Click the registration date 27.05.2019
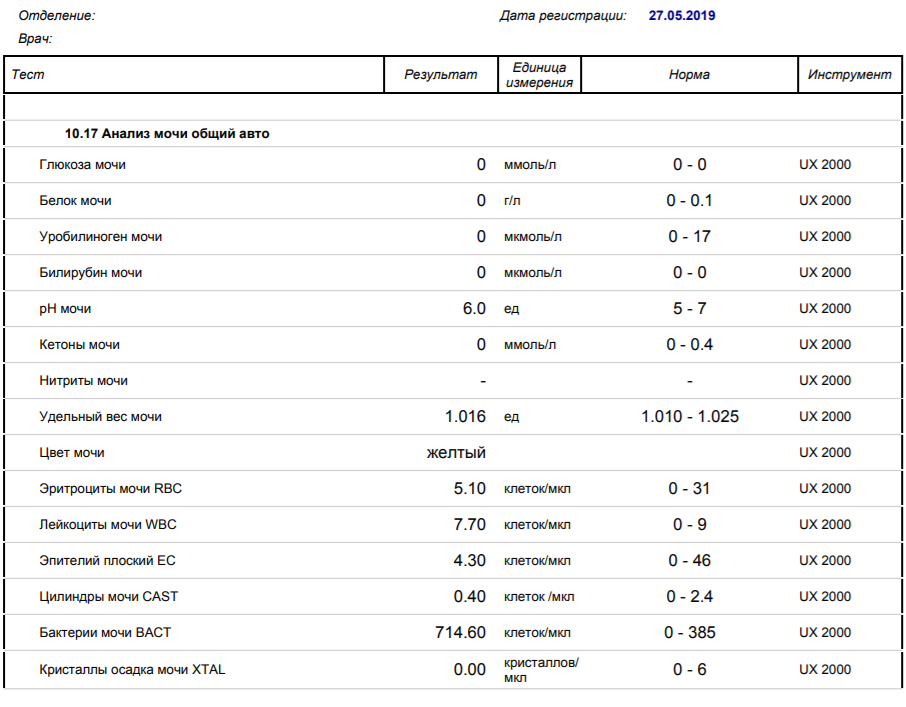The image size is (906, 707). click(681, 16)
